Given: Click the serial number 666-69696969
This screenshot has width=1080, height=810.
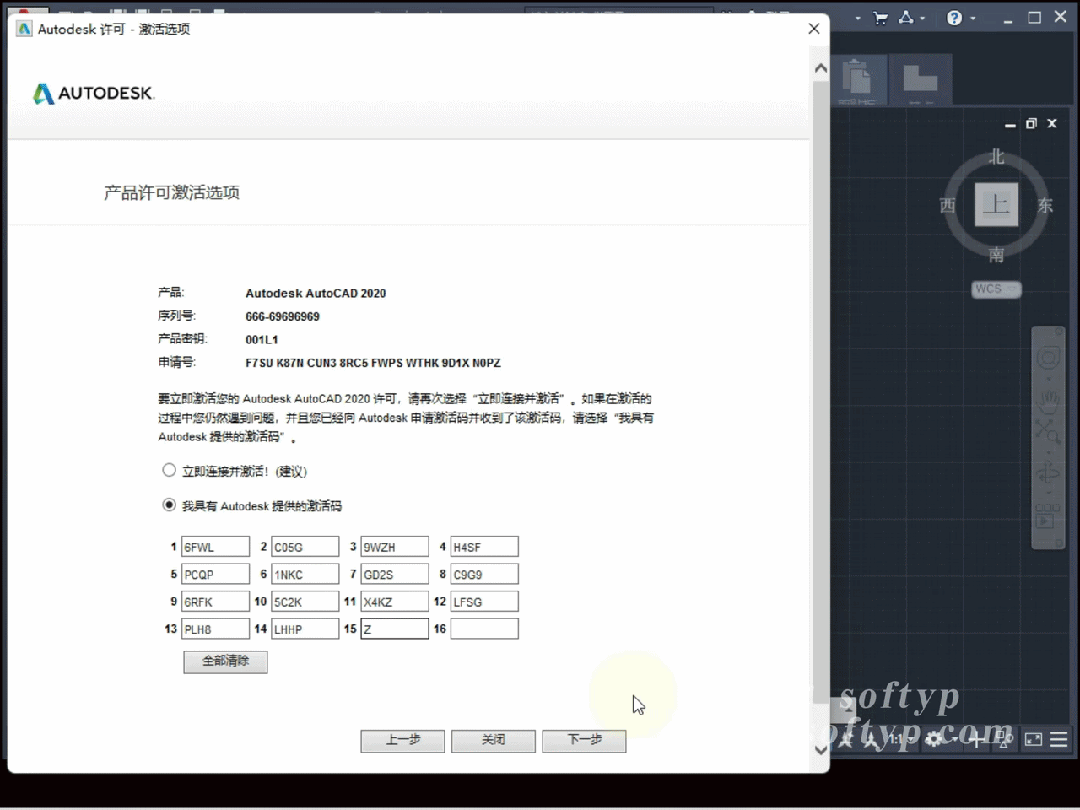Looking at the screenshot, I should [282, 317].
